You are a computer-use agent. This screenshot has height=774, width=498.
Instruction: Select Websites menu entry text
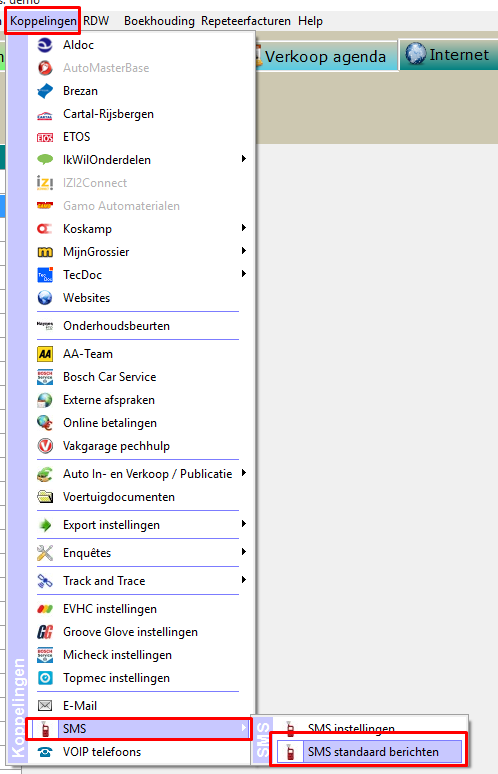tap(86, 298)
